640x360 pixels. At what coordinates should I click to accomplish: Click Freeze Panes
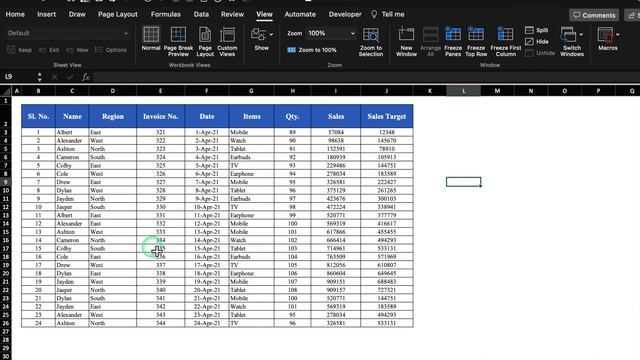pyautogui.click(x=453, y=42)
